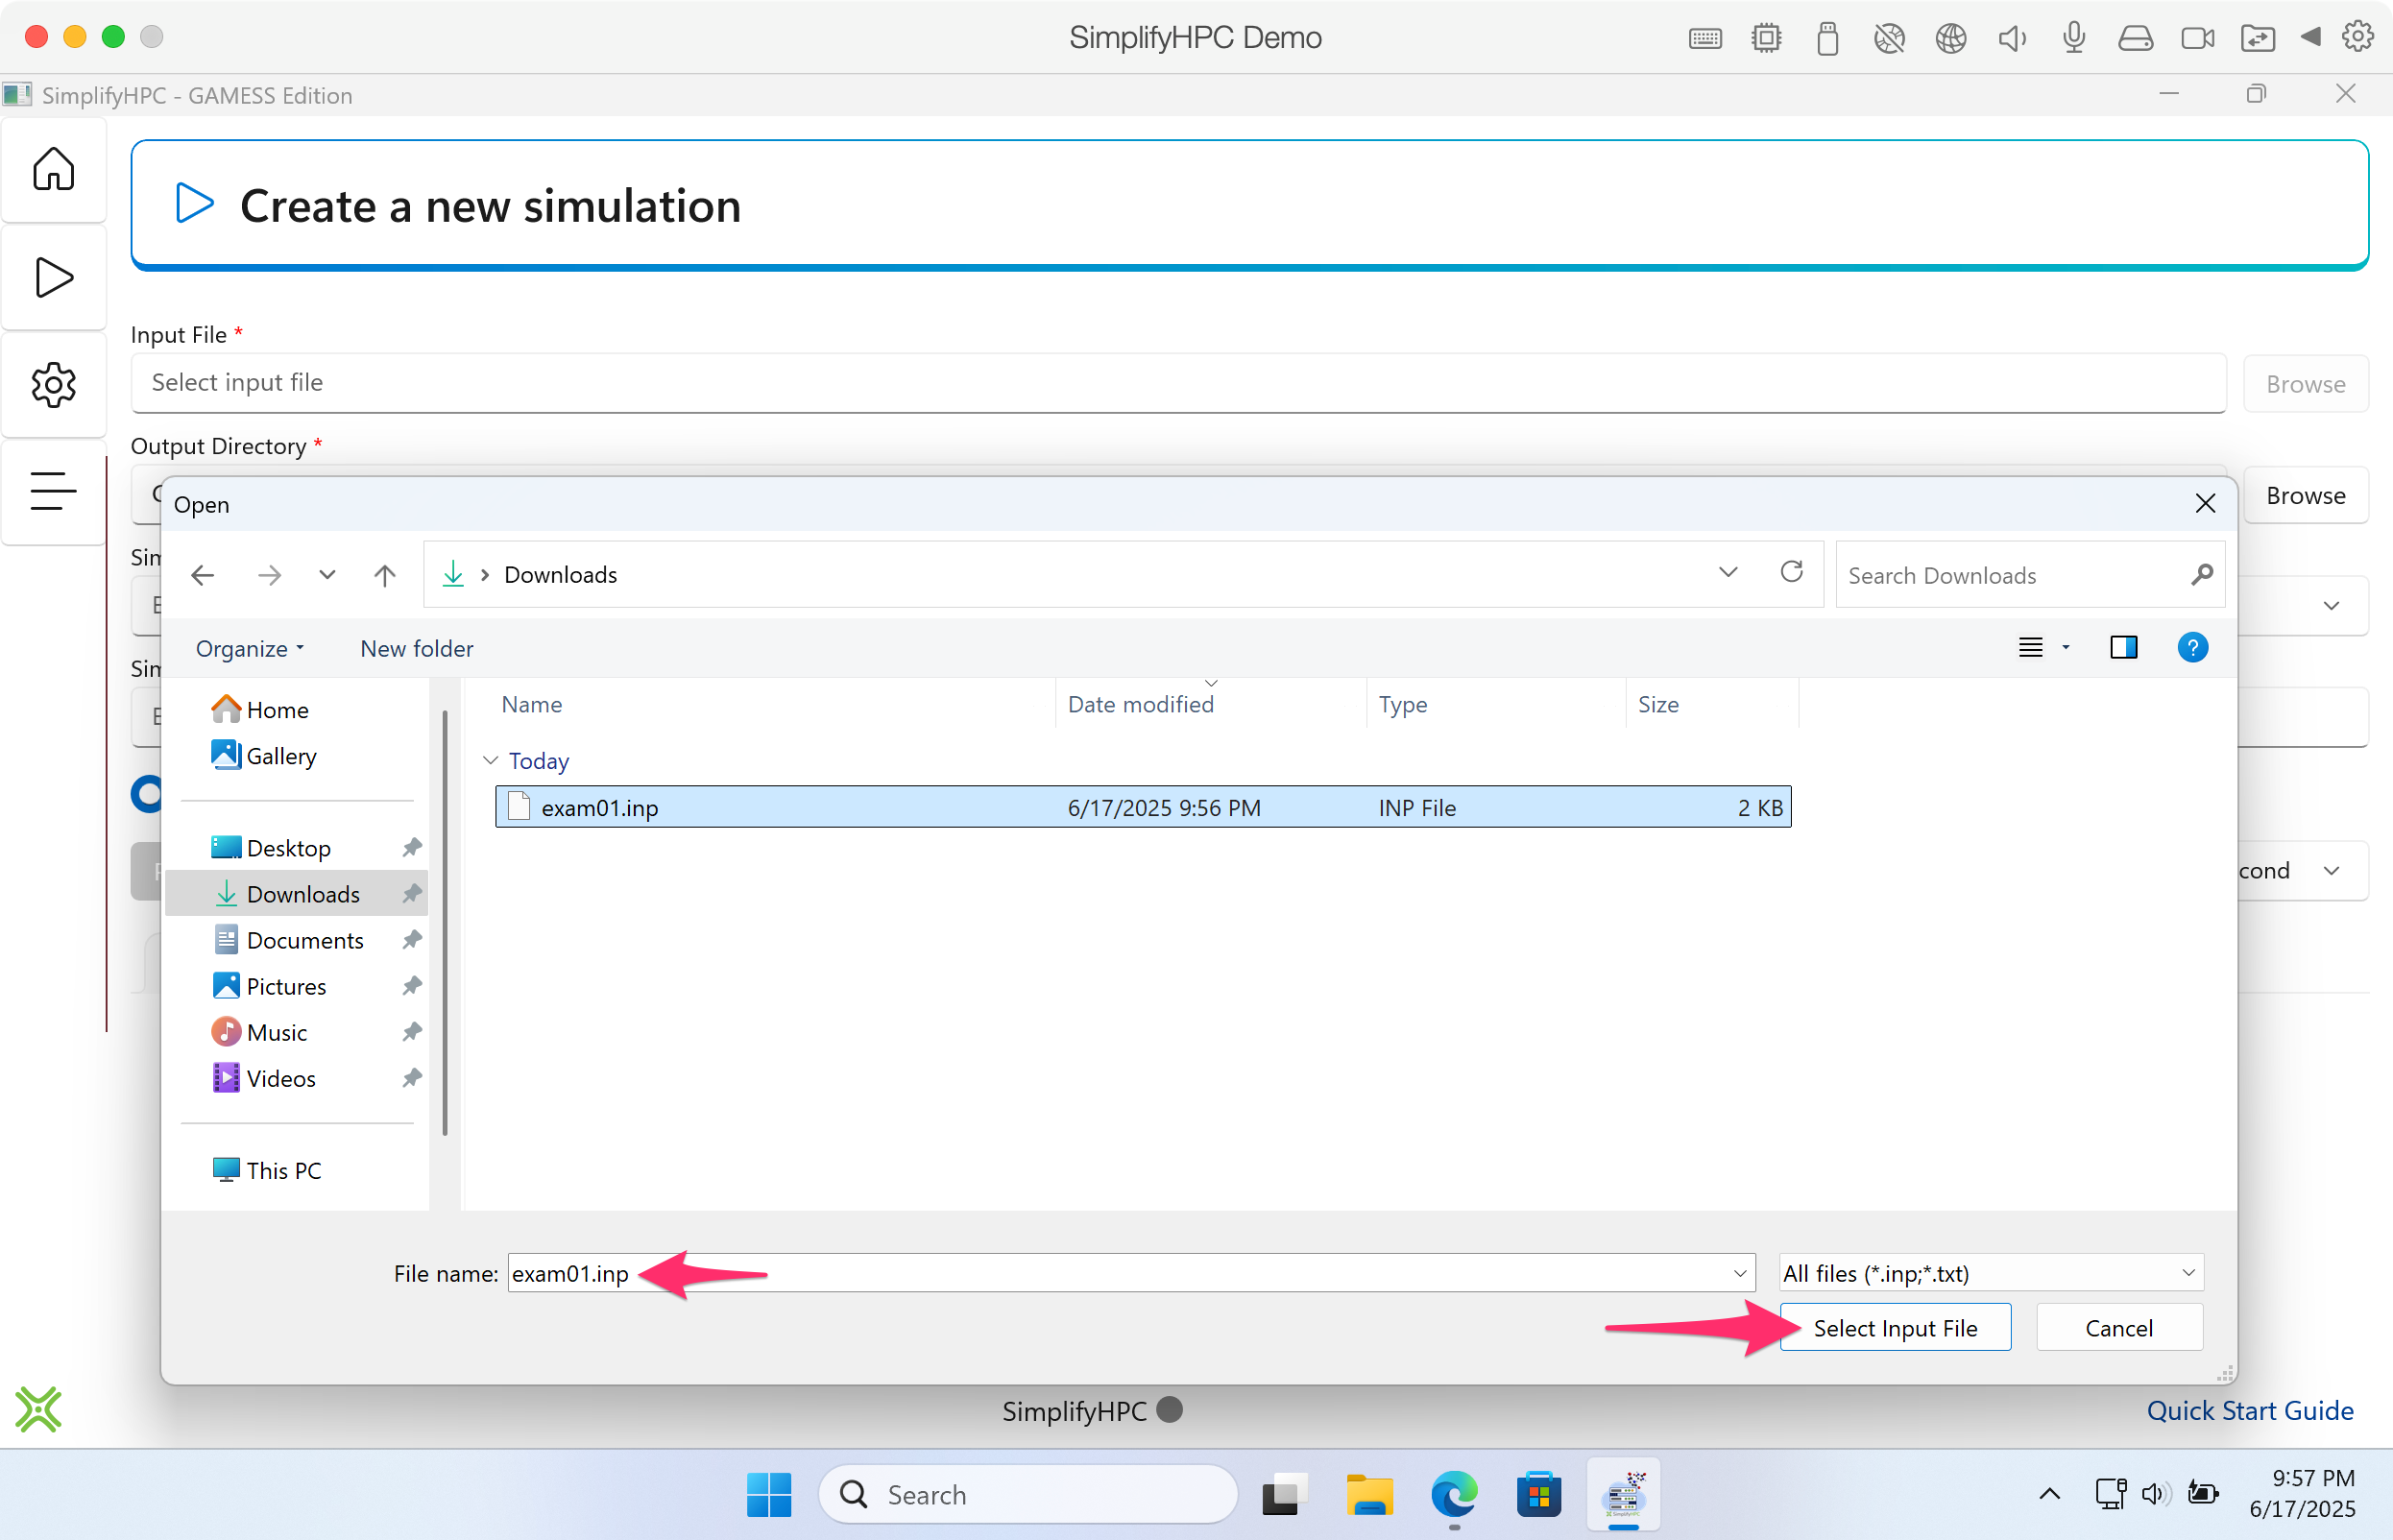Open the Settings gear in app sidebar

(x=53, y=385)
